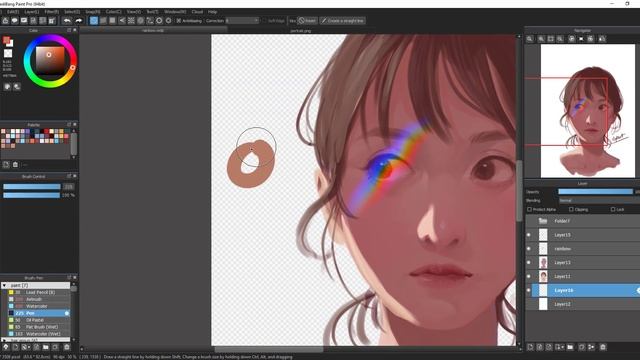This screenshot has width=640, height=360.
Task: Click the brush folder icon under brush list
Action: point(46,347)
